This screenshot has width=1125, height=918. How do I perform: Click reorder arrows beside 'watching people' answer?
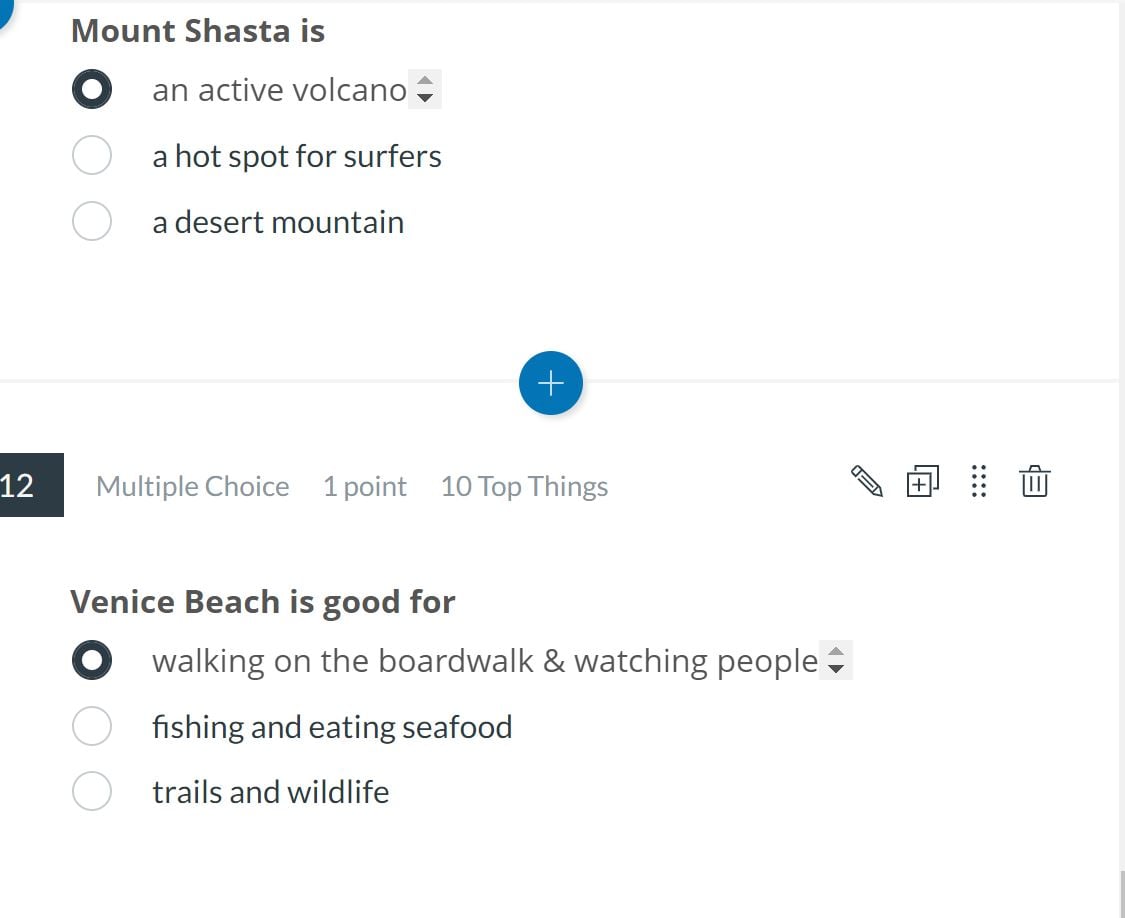(x=836, y=661)
